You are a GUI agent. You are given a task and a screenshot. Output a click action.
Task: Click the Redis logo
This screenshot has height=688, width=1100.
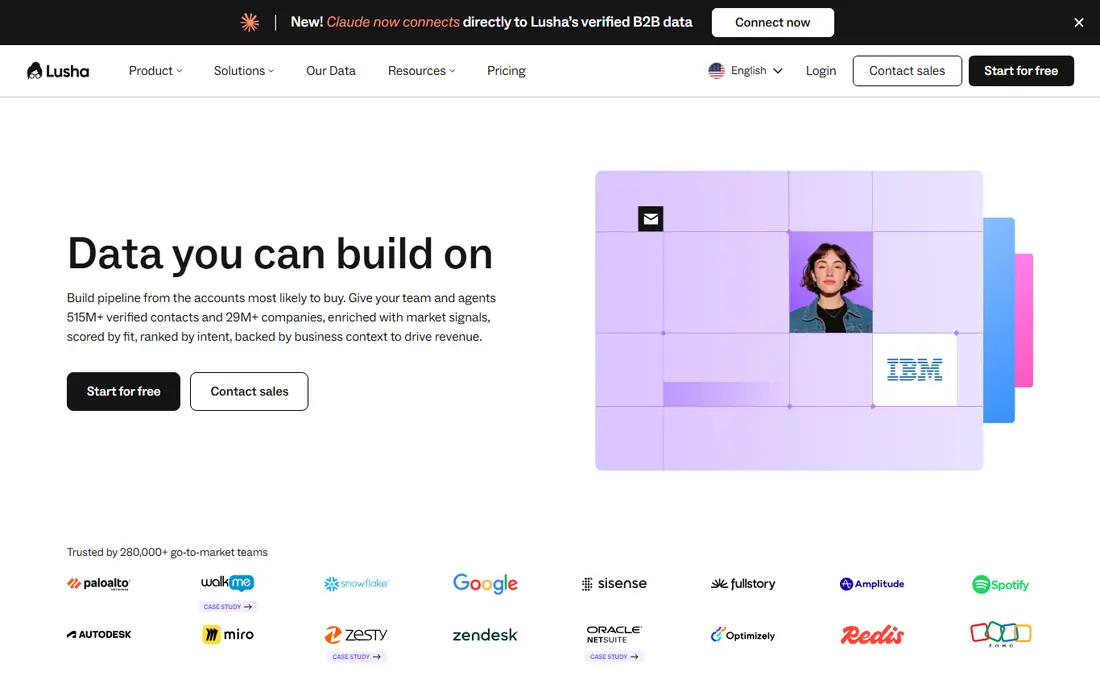872,635
